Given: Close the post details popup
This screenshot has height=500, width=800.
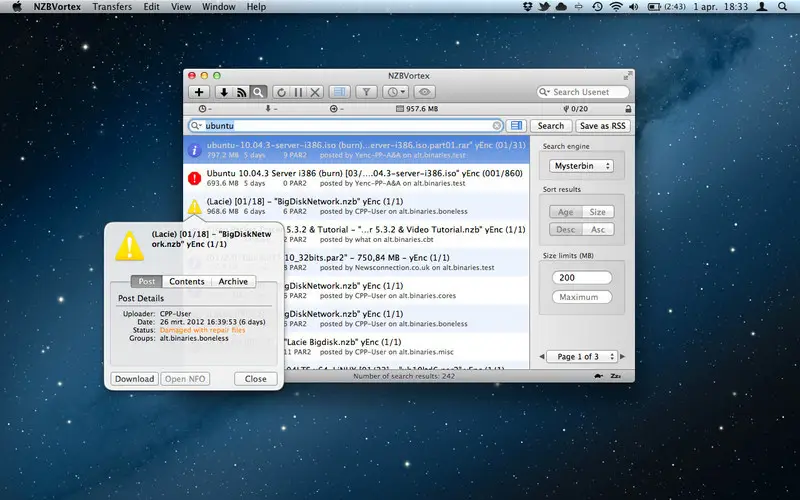Looking at the screenshot, I should tap(256, 379).
